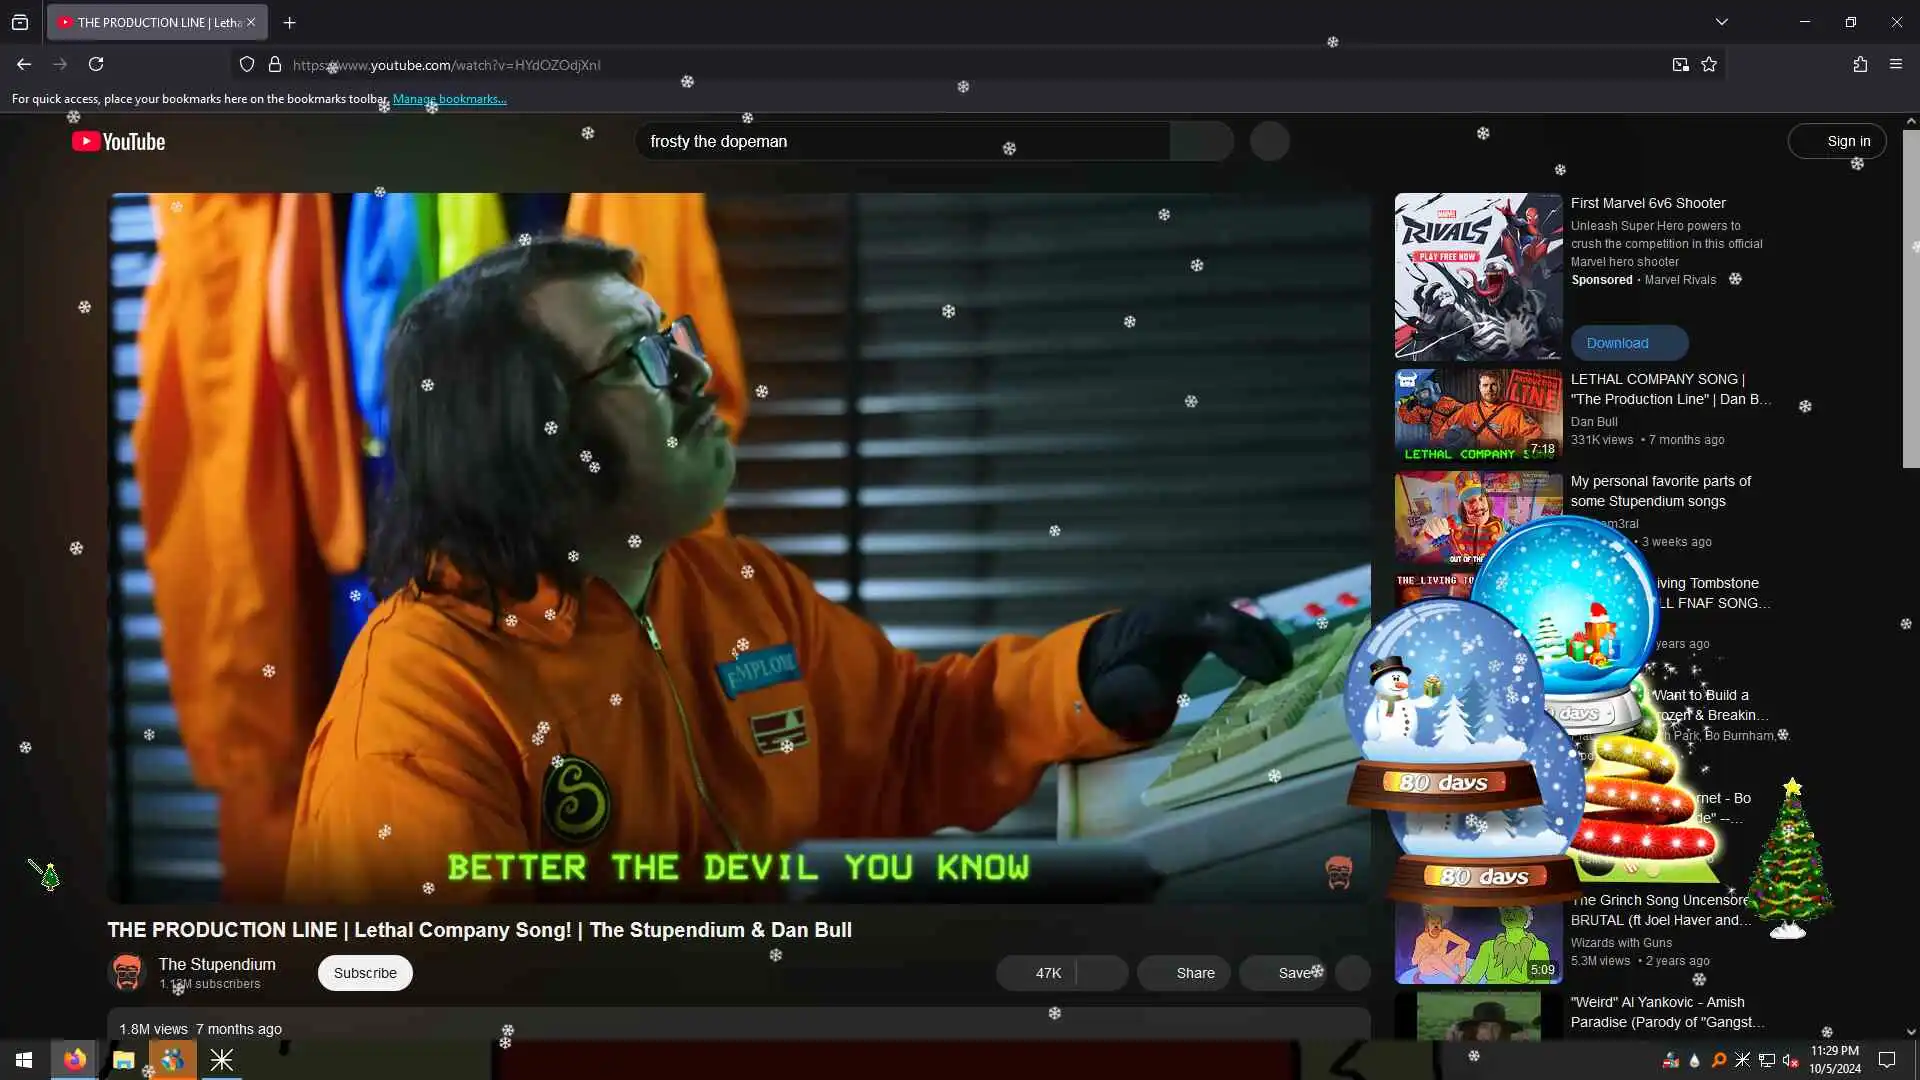Click The Stupendium channel avatar
This screenshot has height=1080, width=1920.
(127, 972)
